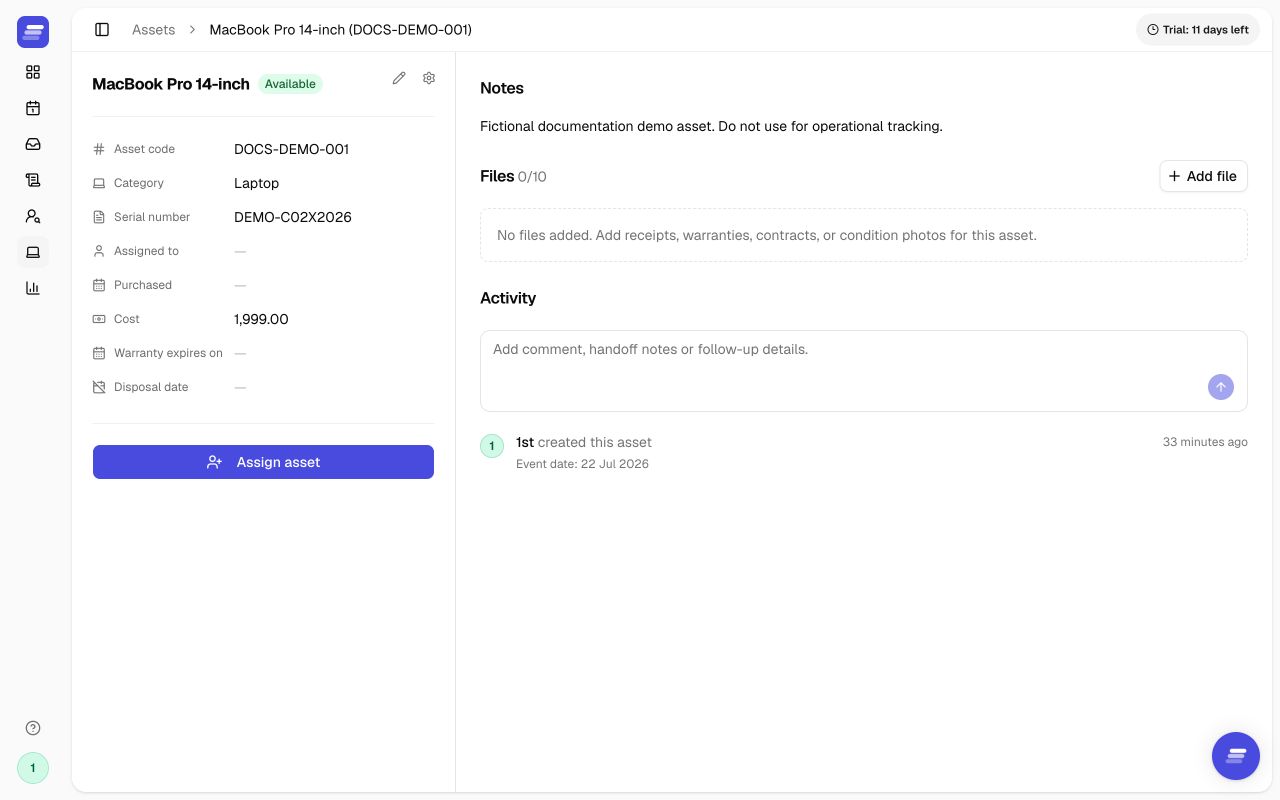Click the Fictional documentation demo asset note

coord(711,126)
